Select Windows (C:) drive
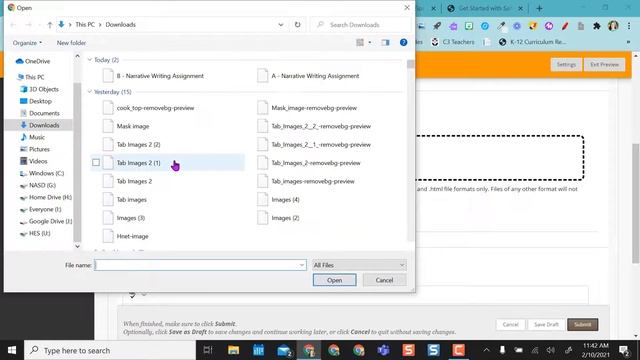The height and width of the screenshot is (360, 640). click(42, 173)
